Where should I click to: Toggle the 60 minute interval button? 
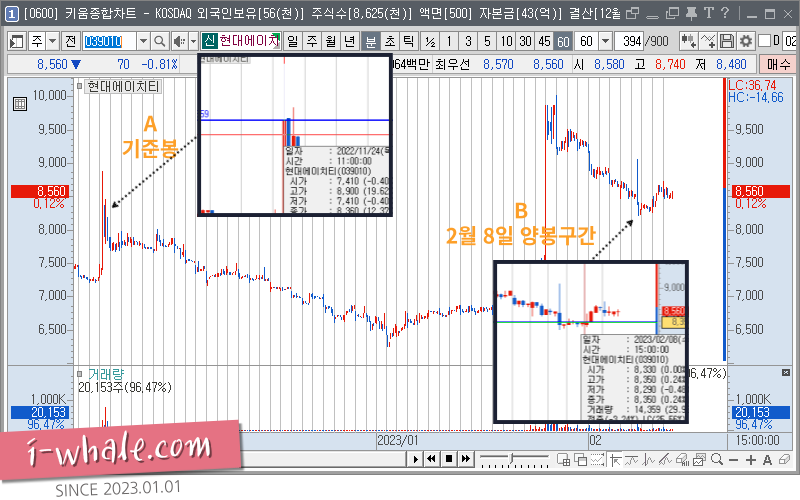pyautogui.click(x=563, y=41)
